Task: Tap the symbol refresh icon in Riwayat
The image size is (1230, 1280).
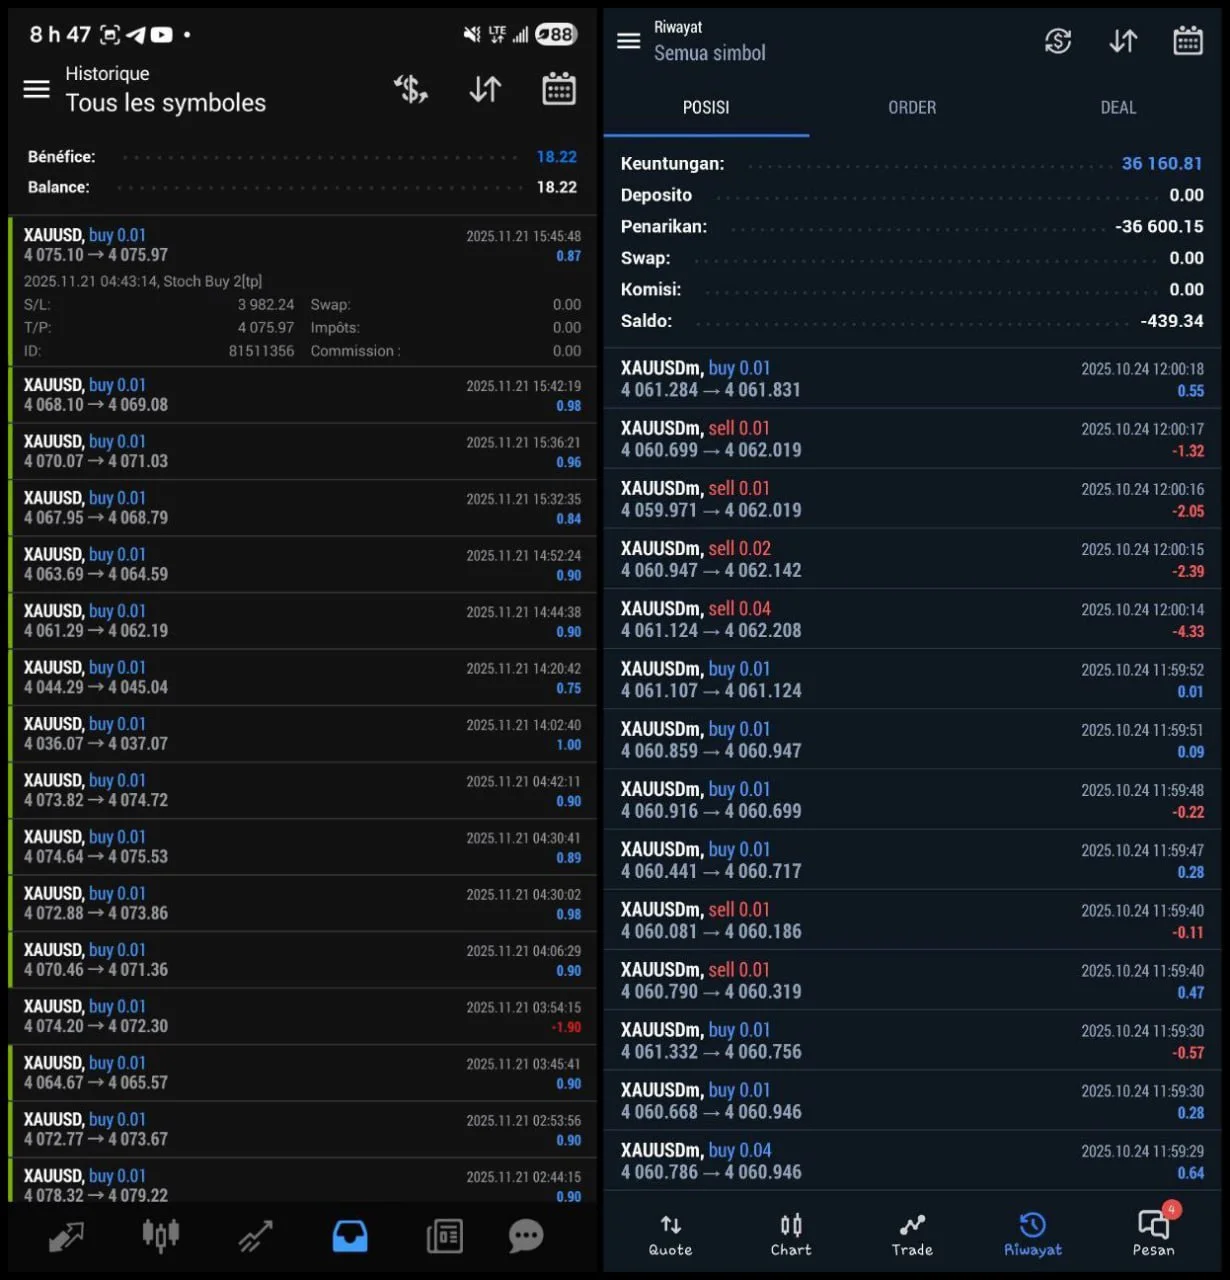Action: point(1058,41)
